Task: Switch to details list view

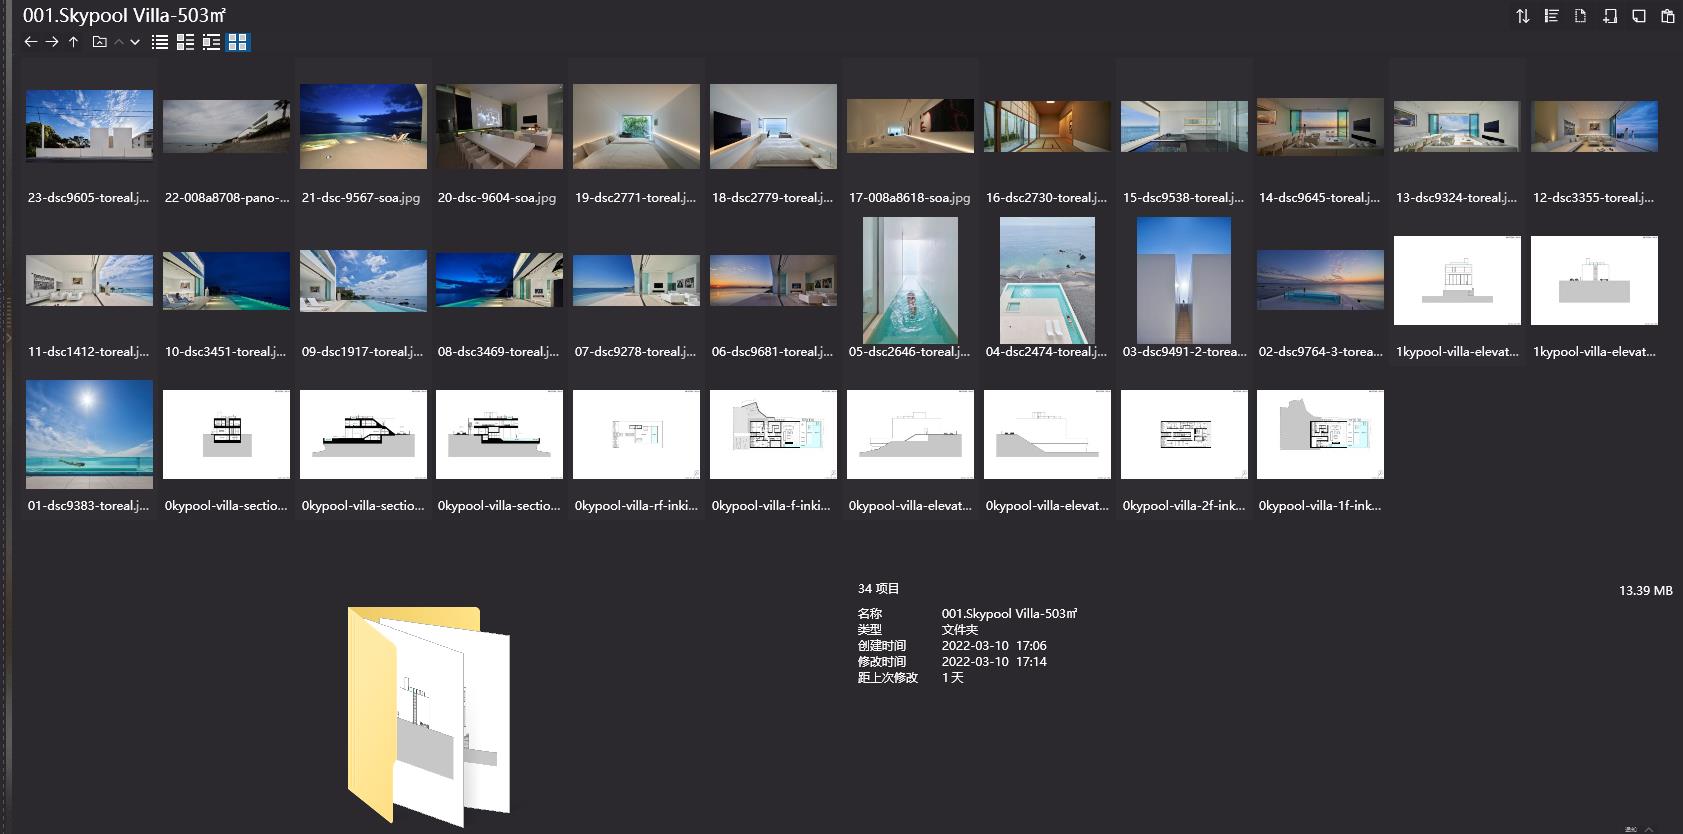Action: pos(185,42)
